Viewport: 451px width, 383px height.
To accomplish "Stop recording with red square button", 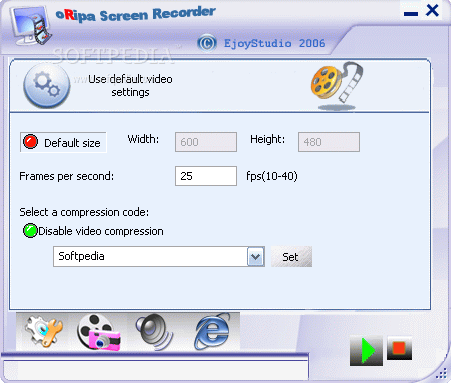I will (399, 348).
